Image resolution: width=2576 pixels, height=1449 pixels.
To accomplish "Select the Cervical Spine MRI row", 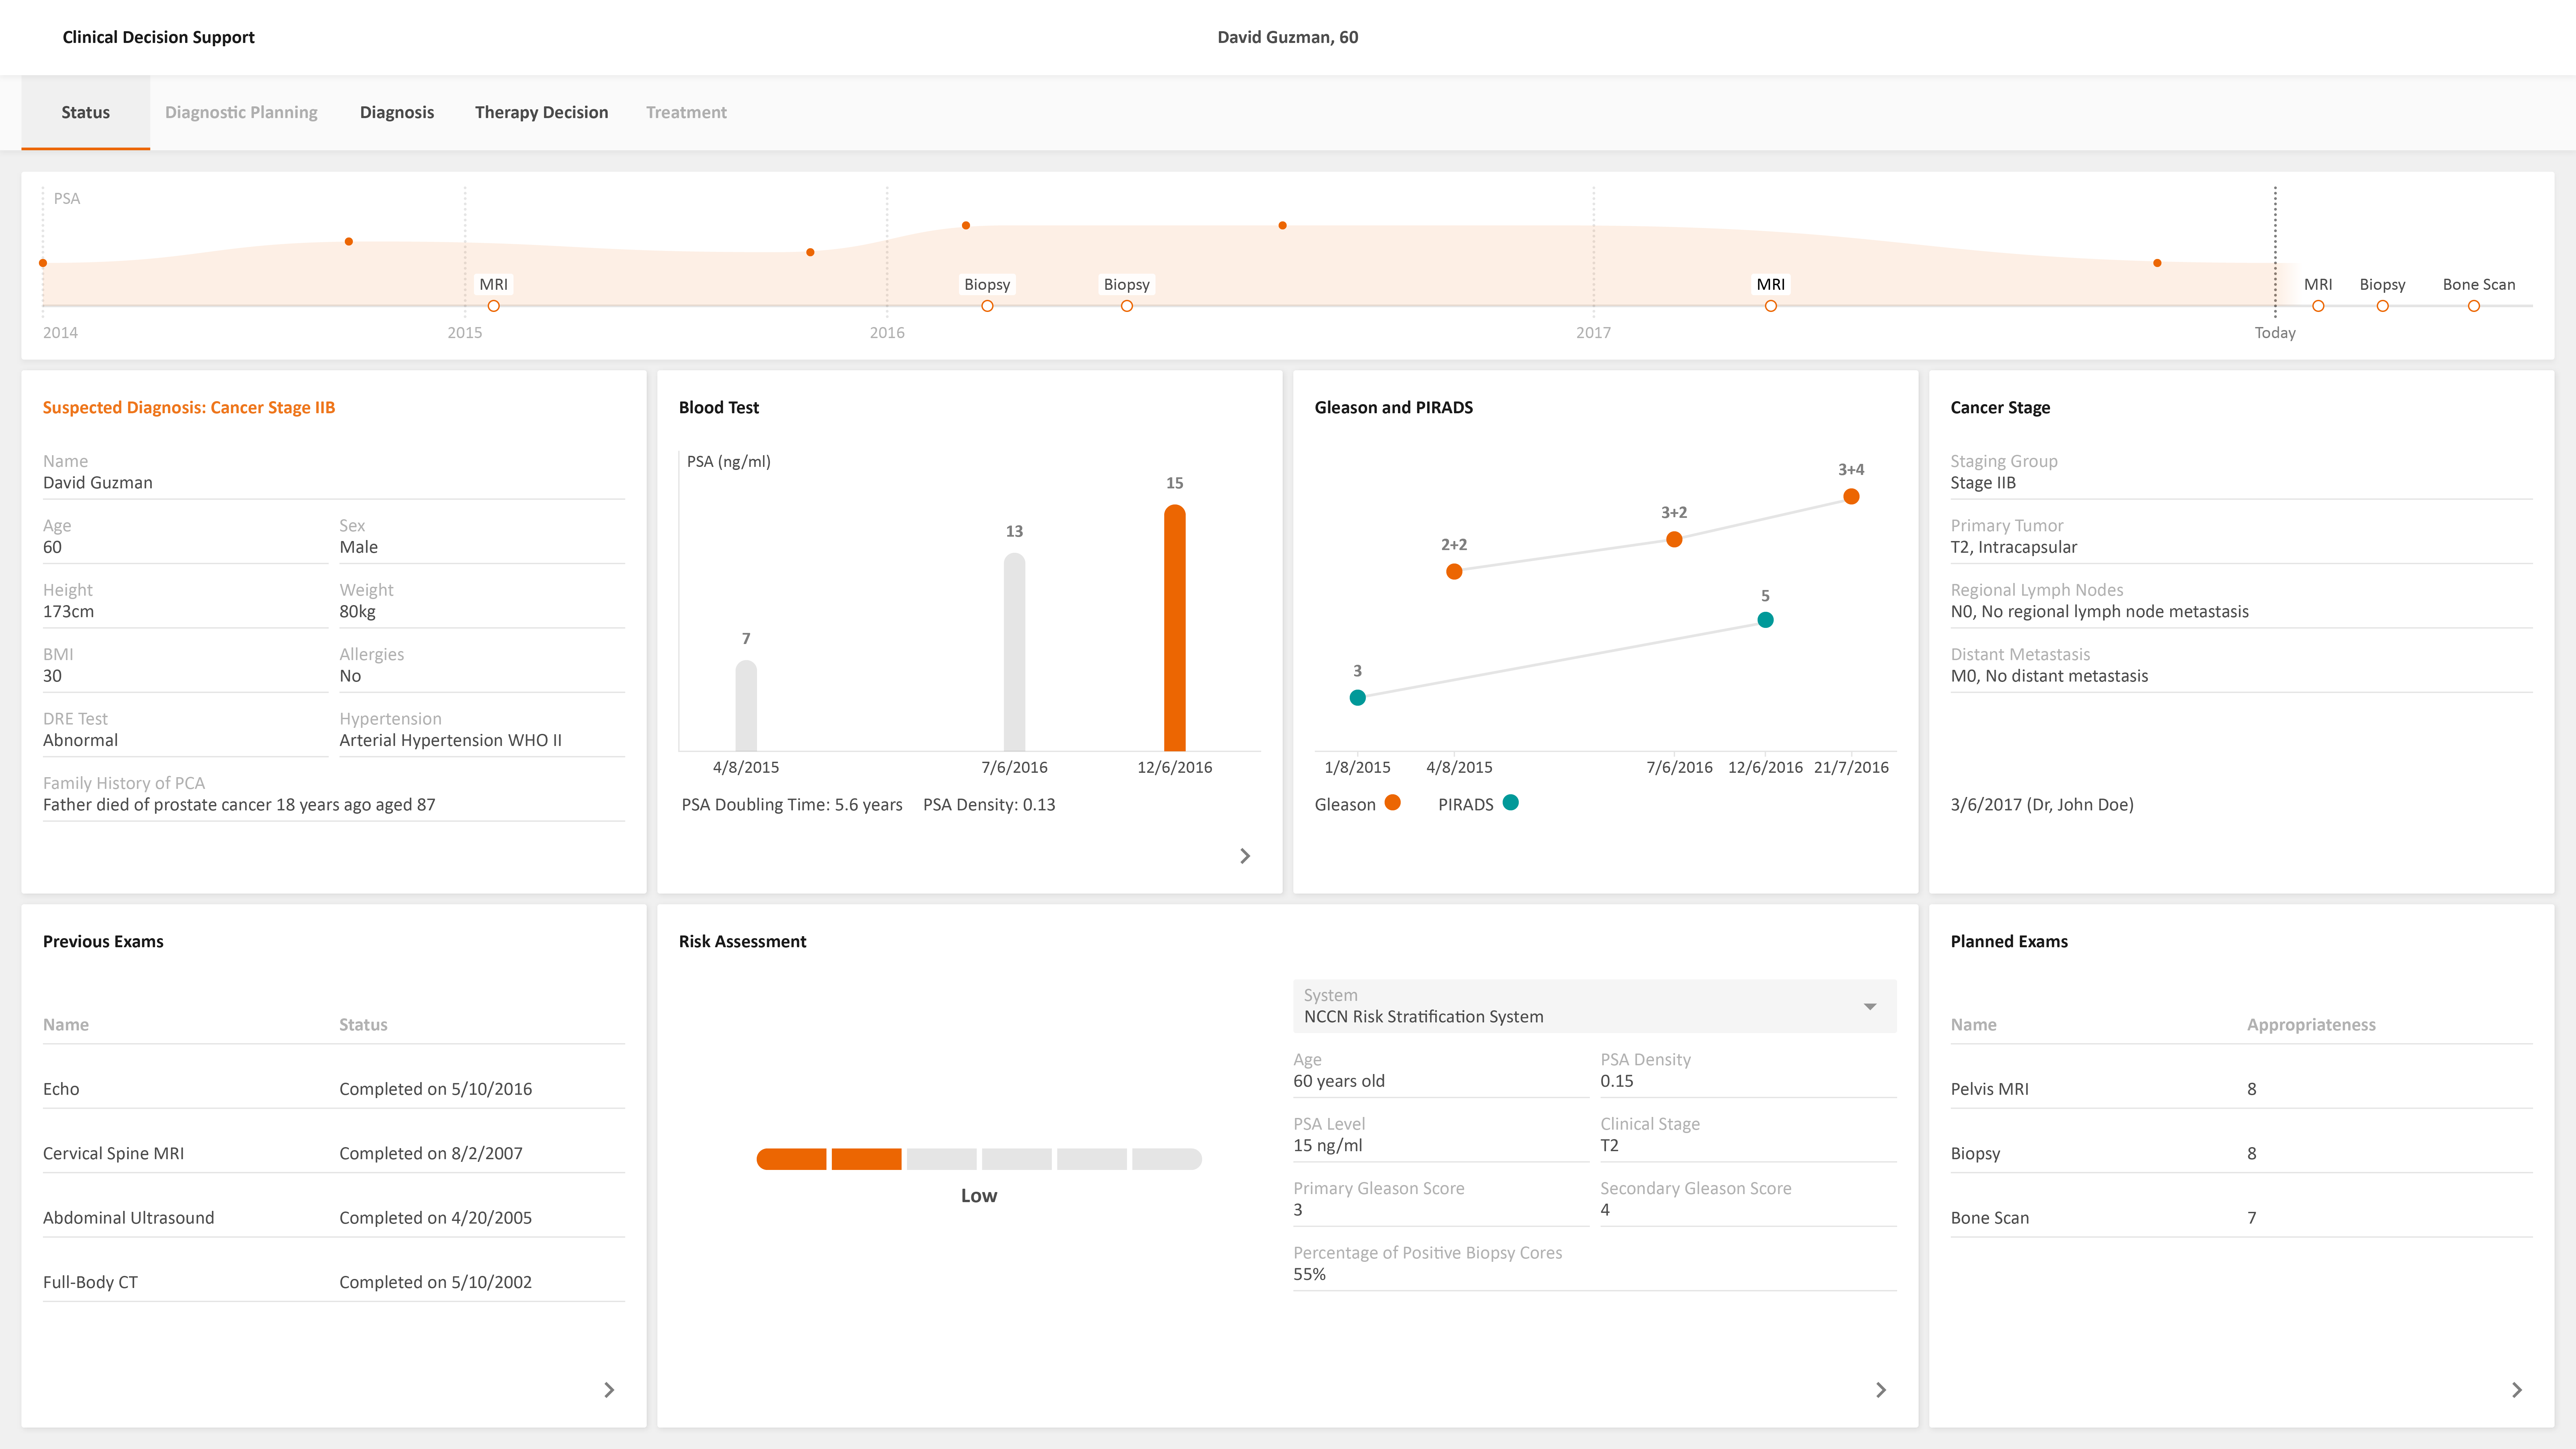I will coord(334,1153).
